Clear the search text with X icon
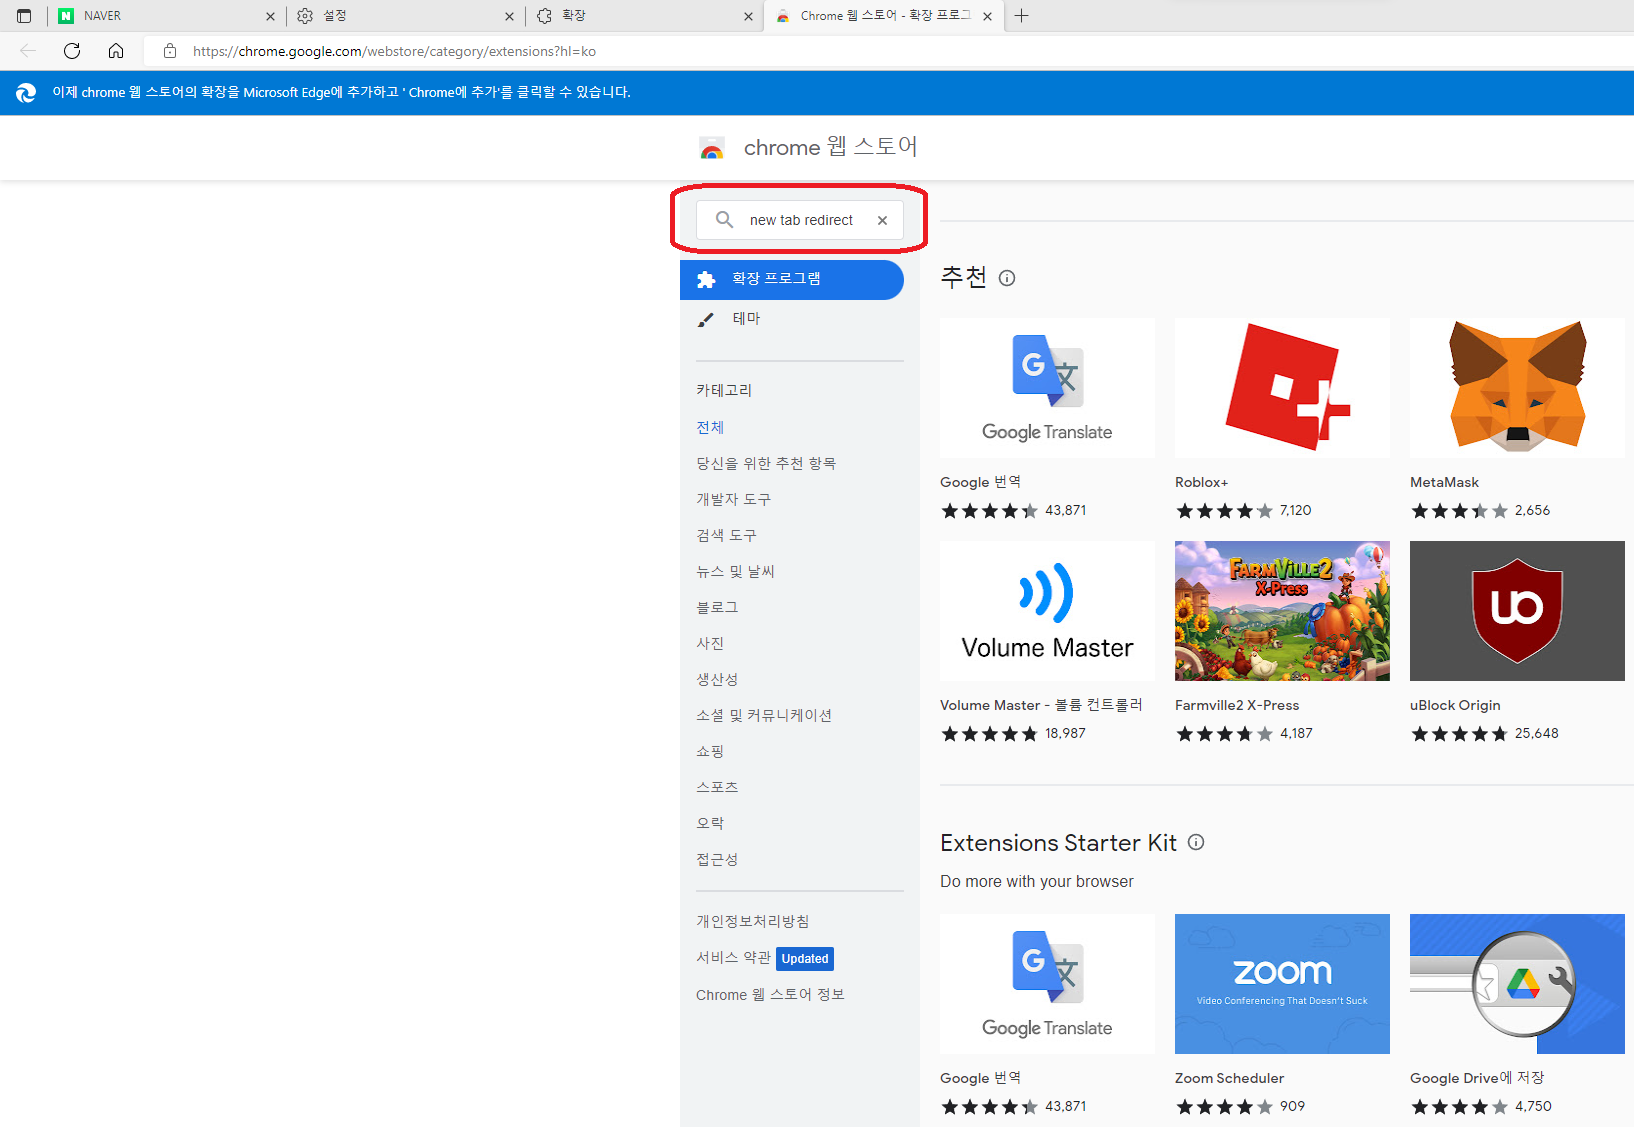This screenshot has width=1634, height=1127. tap(882, 220)
